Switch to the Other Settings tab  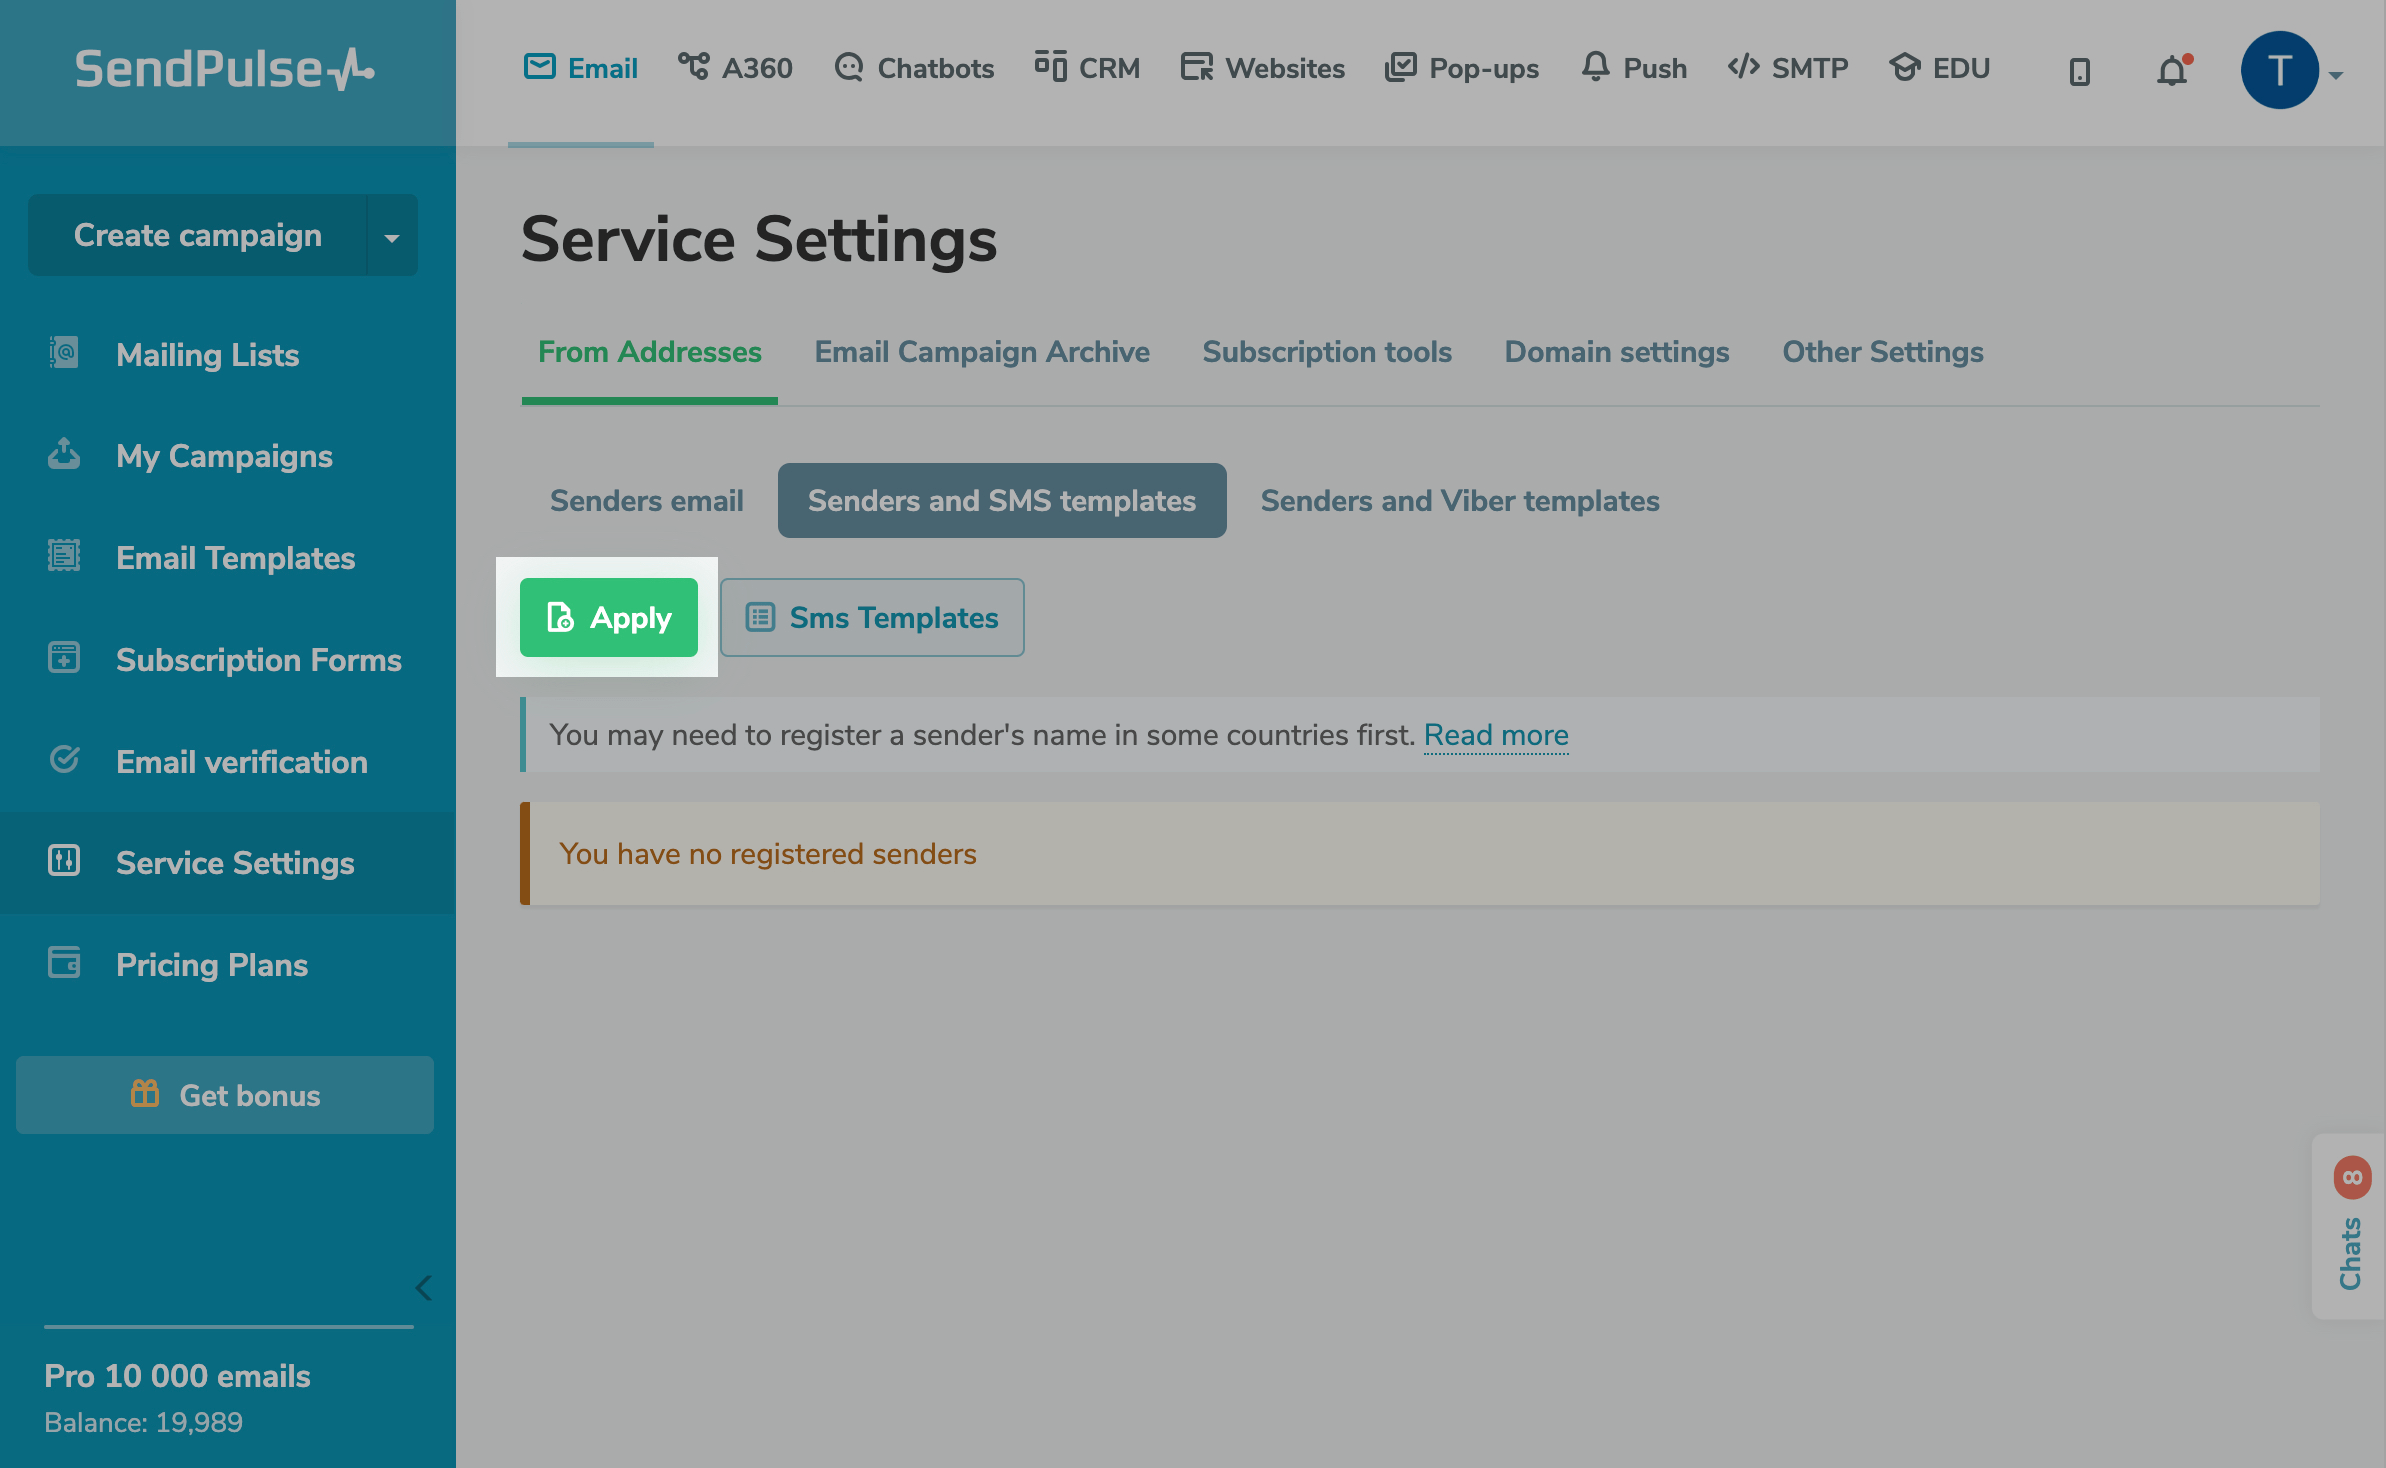point(1883,352)
